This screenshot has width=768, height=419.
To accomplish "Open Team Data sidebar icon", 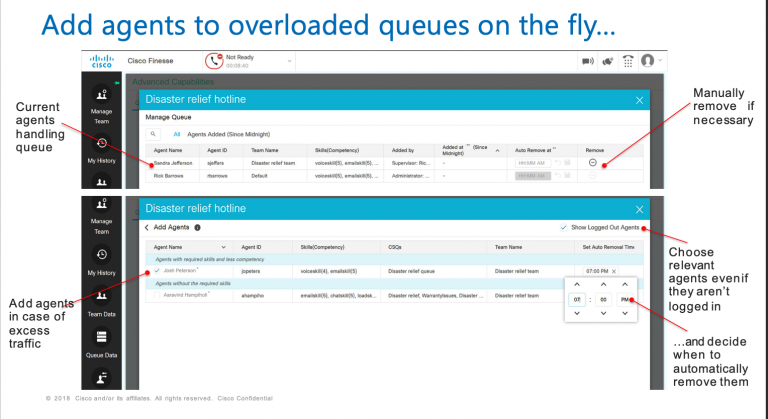I will pyautogui.click(x=102, y=300).
